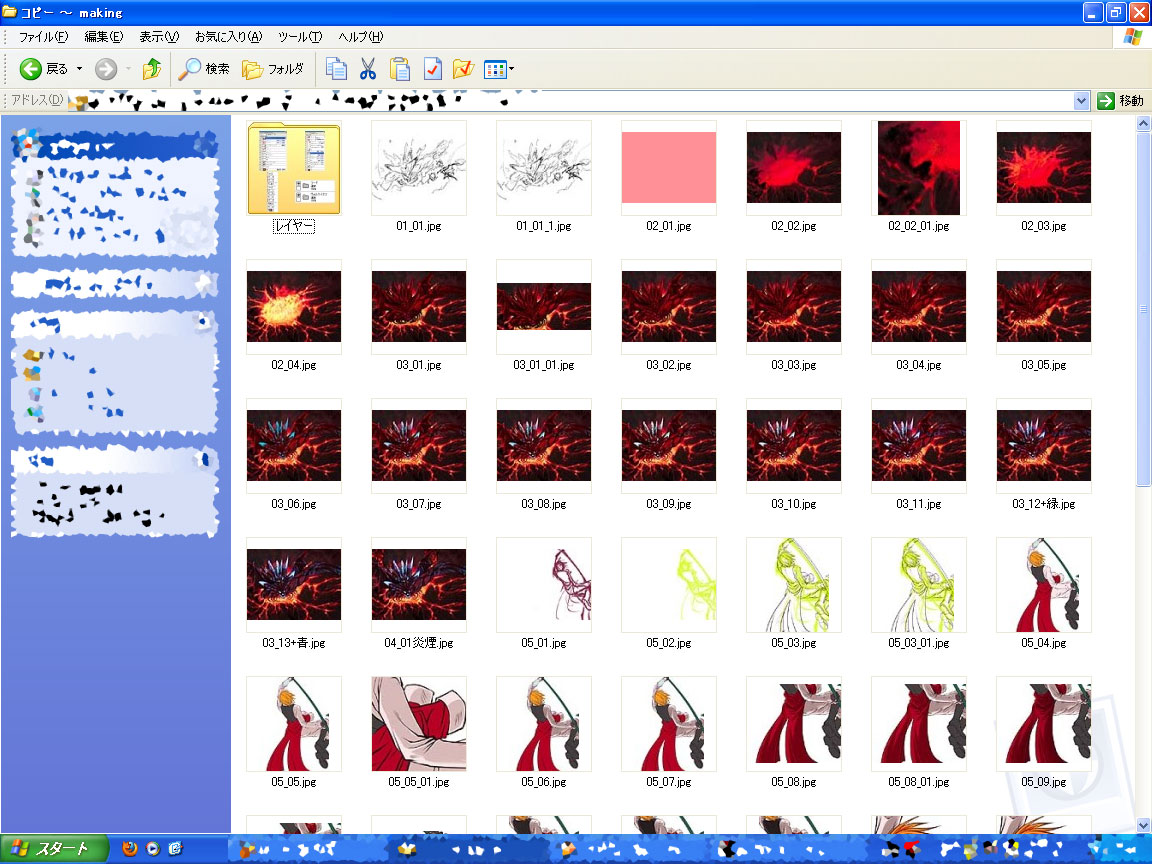This screenshot has height=864, width=1152.
Task: Click the Cut scissors icon
Action: point(367,69)
